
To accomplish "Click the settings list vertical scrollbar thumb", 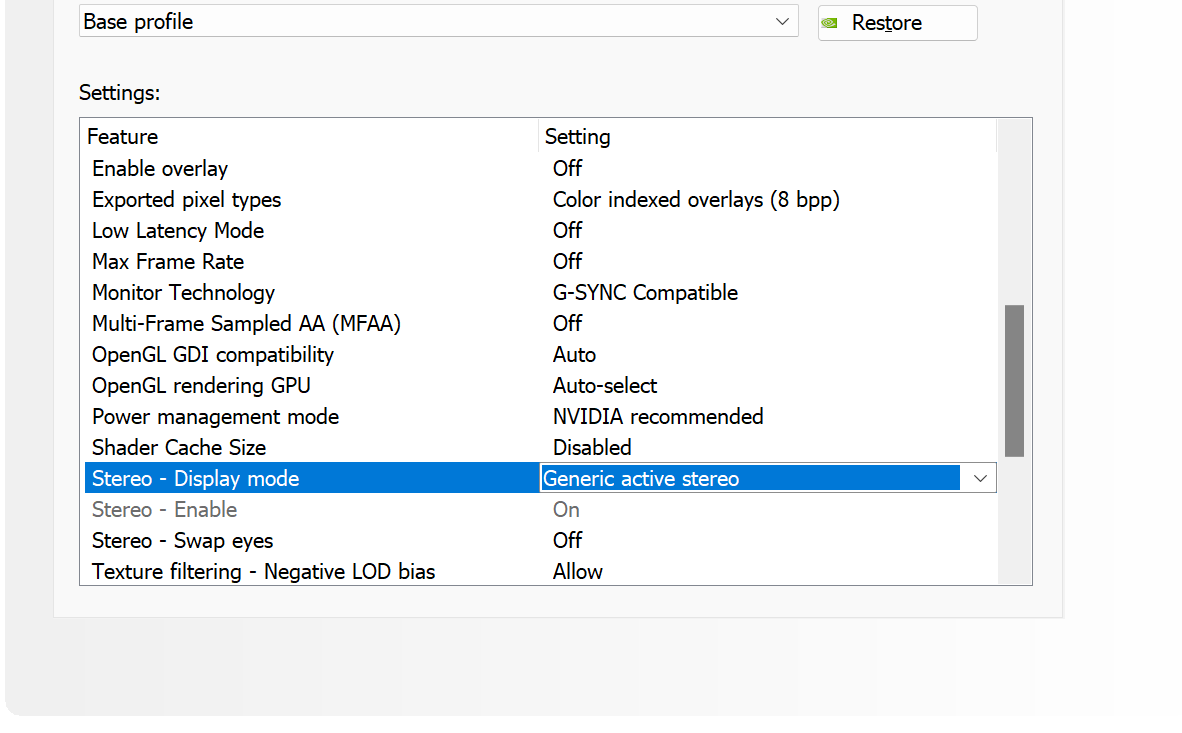I will [1014, 381].
